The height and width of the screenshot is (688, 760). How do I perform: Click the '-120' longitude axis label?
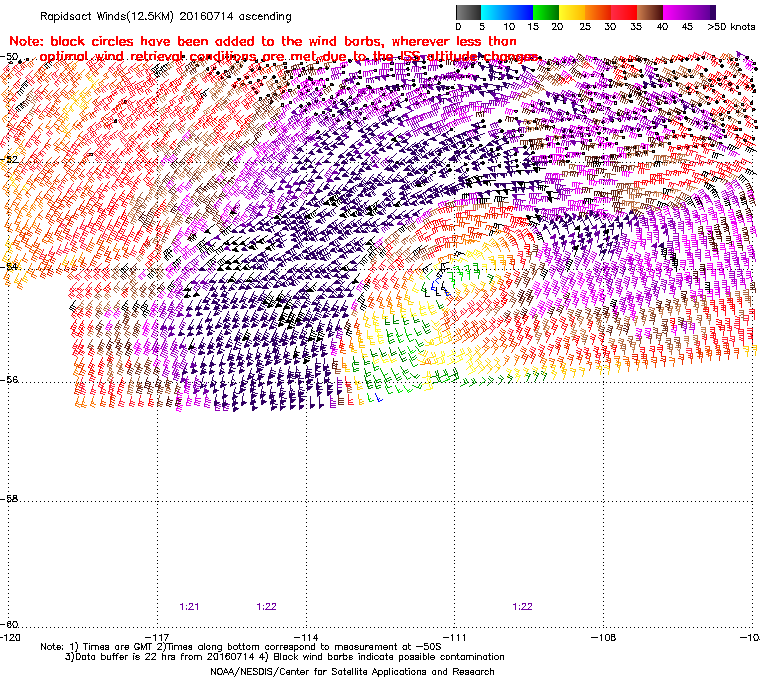(10, 637)
